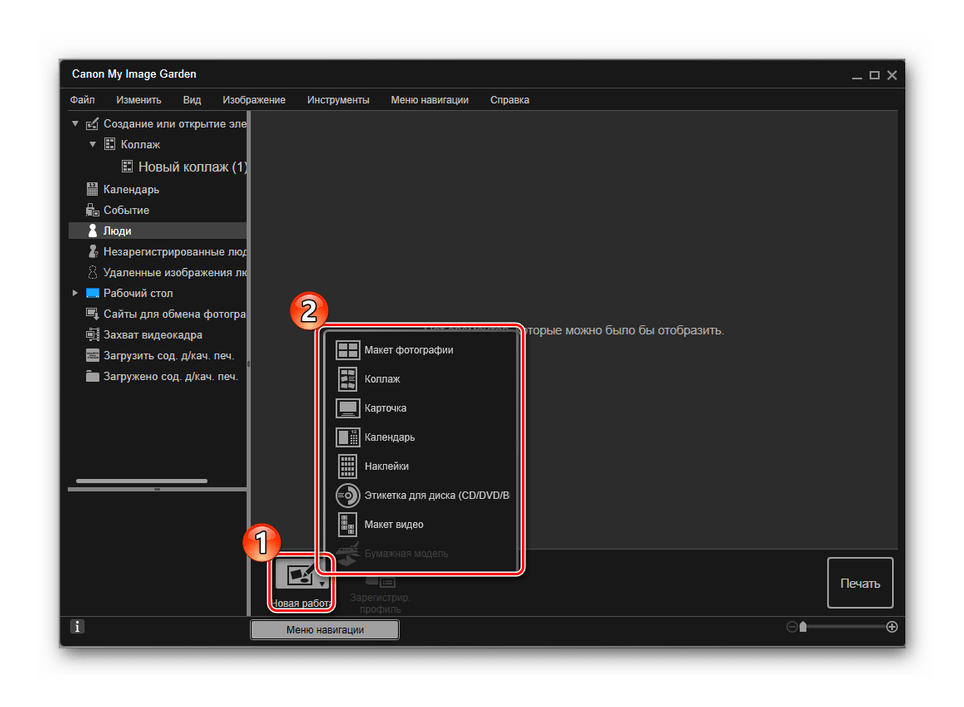Select the Календарь icon in popup menu
The width and height of the screenshot is (964, 707).
pos(347,437)
